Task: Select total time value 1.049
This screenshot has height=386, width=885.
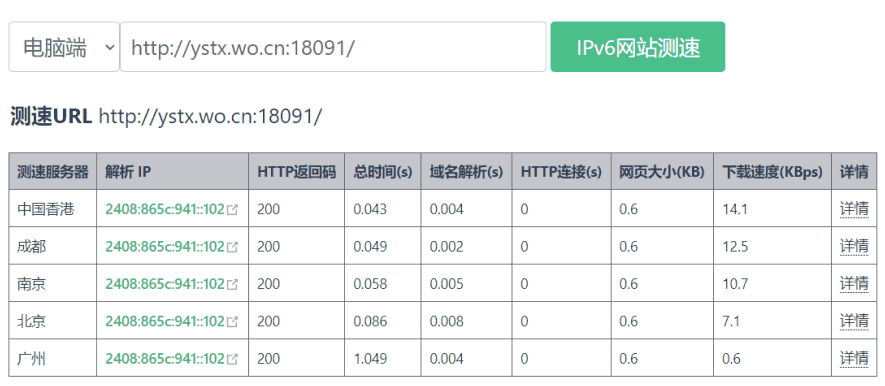Action: [x=370, y=358]
